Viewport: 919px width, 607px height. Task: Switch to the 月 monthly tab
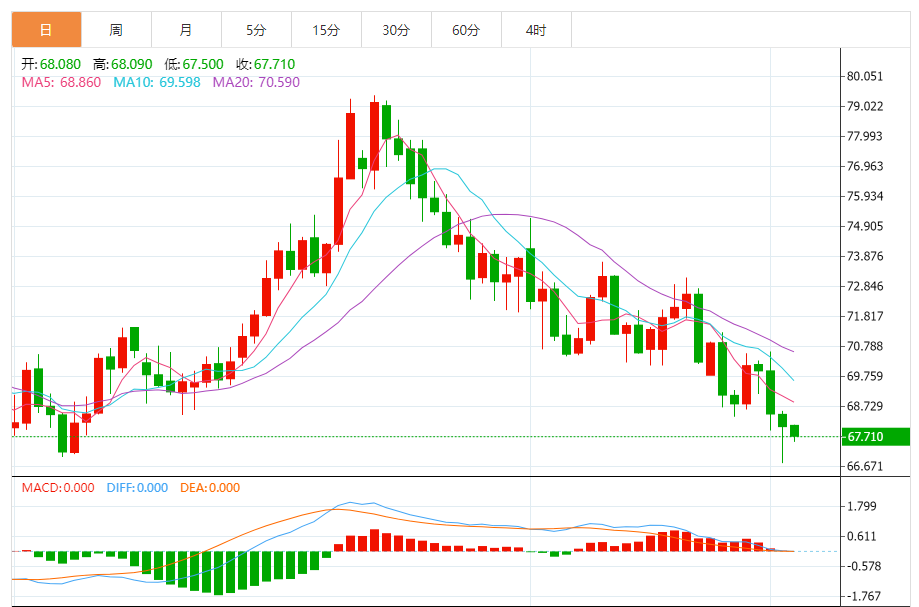point(186,30)
